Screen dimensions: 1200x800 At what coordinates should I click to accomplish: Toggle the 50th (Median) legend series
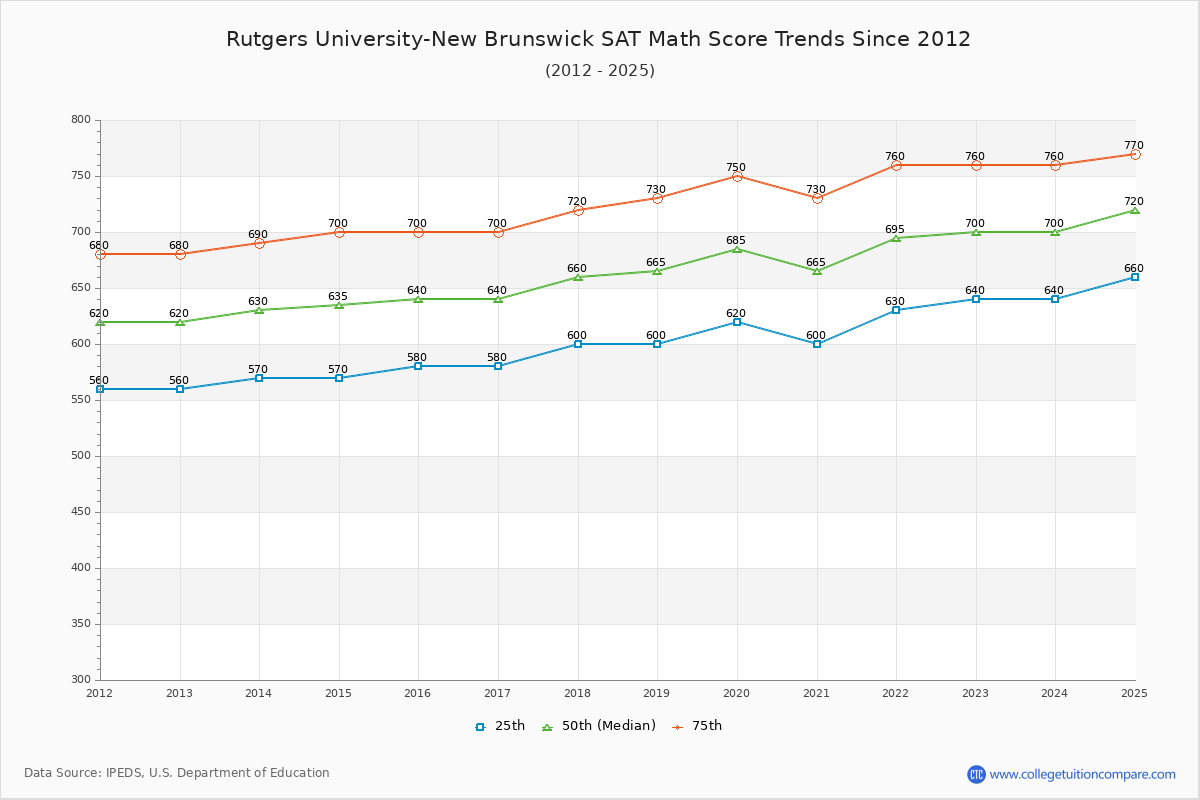click(x=598, y=726)
